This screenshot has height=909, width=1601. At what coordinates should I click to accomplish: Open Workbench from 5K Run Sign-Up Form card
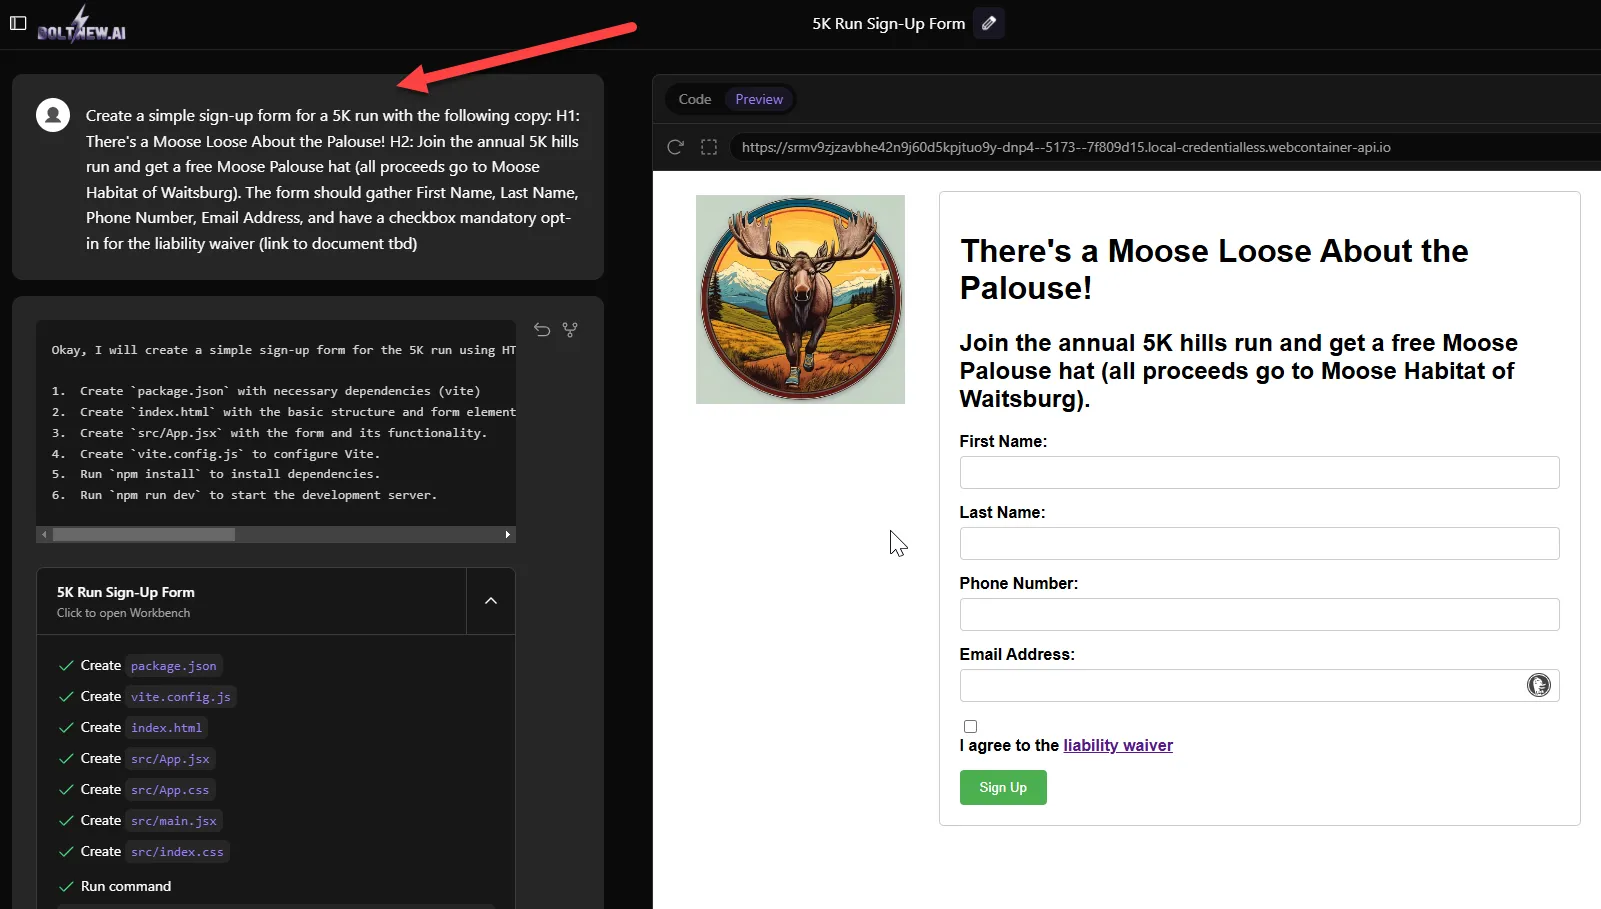252,601
